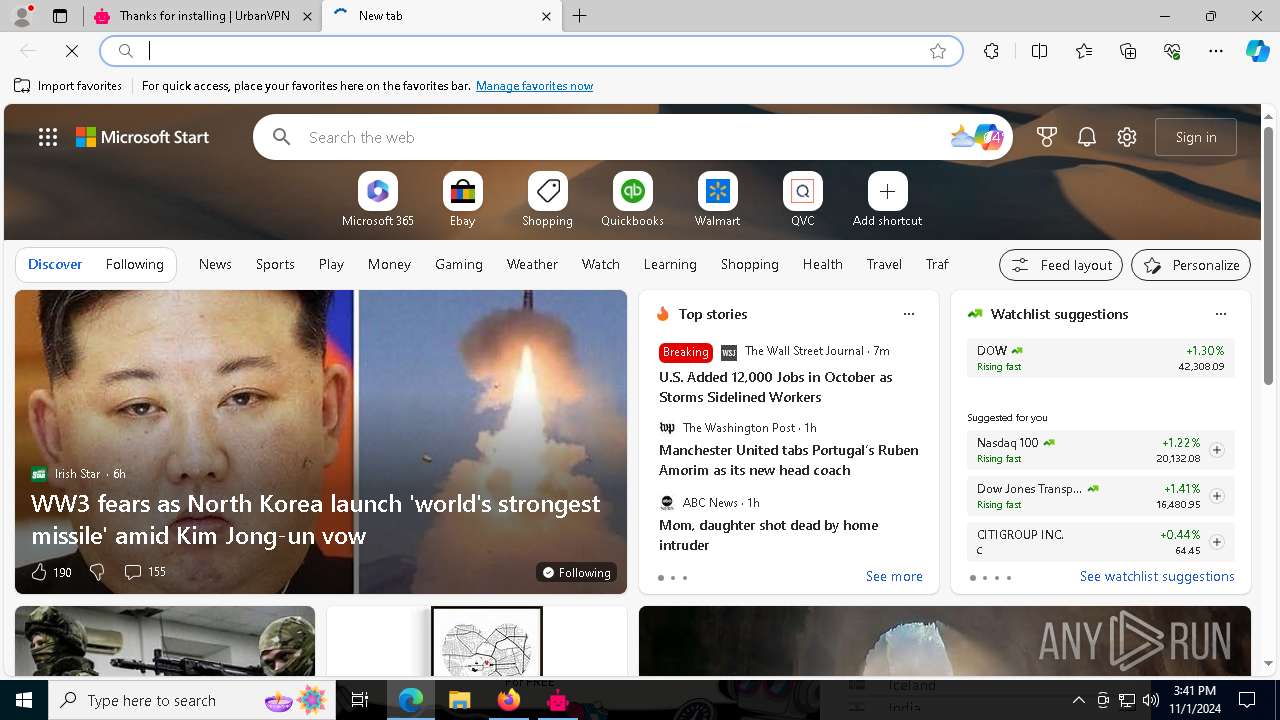Click See more in Top stories
Viewport: 1280px width, 720px height.
(x=894, y=576)
